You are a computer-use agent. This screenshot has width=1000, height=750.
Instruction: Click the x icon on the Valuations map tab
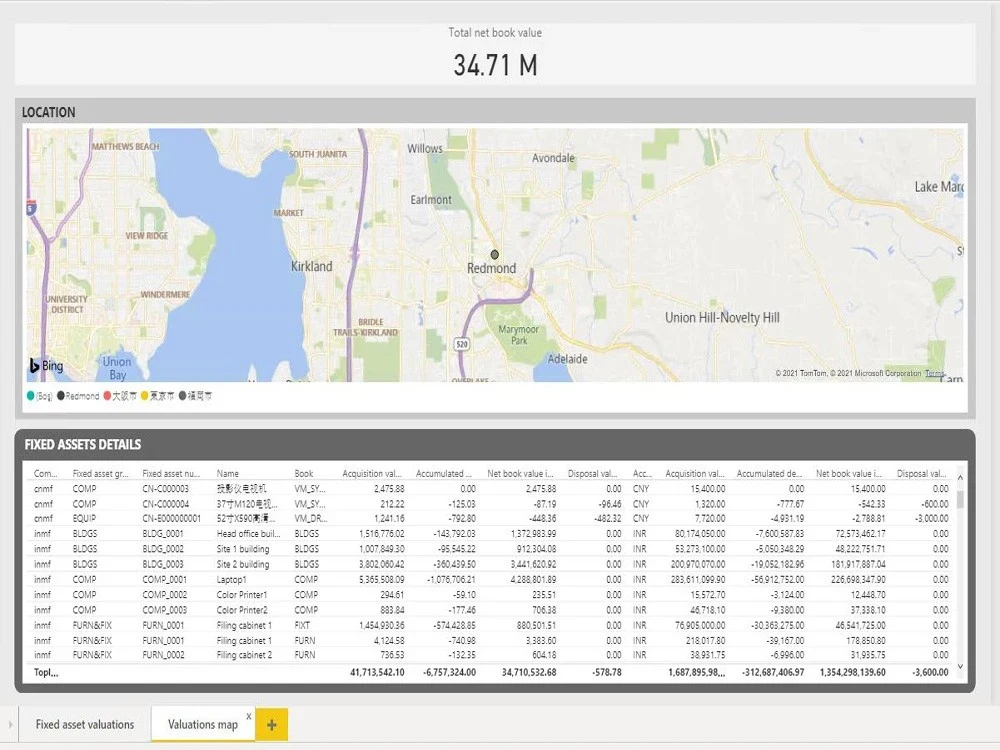click(248, 716)
